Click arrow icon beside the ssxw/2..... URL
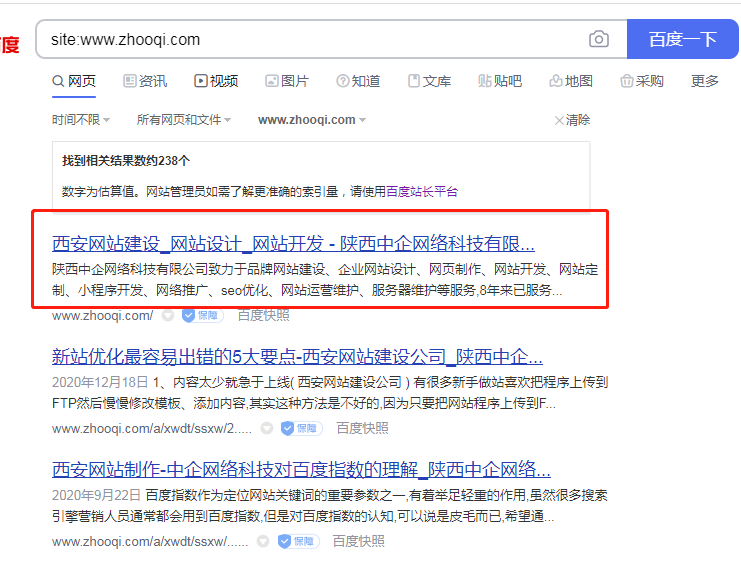741x574 pixels. (x=267, y=428)
